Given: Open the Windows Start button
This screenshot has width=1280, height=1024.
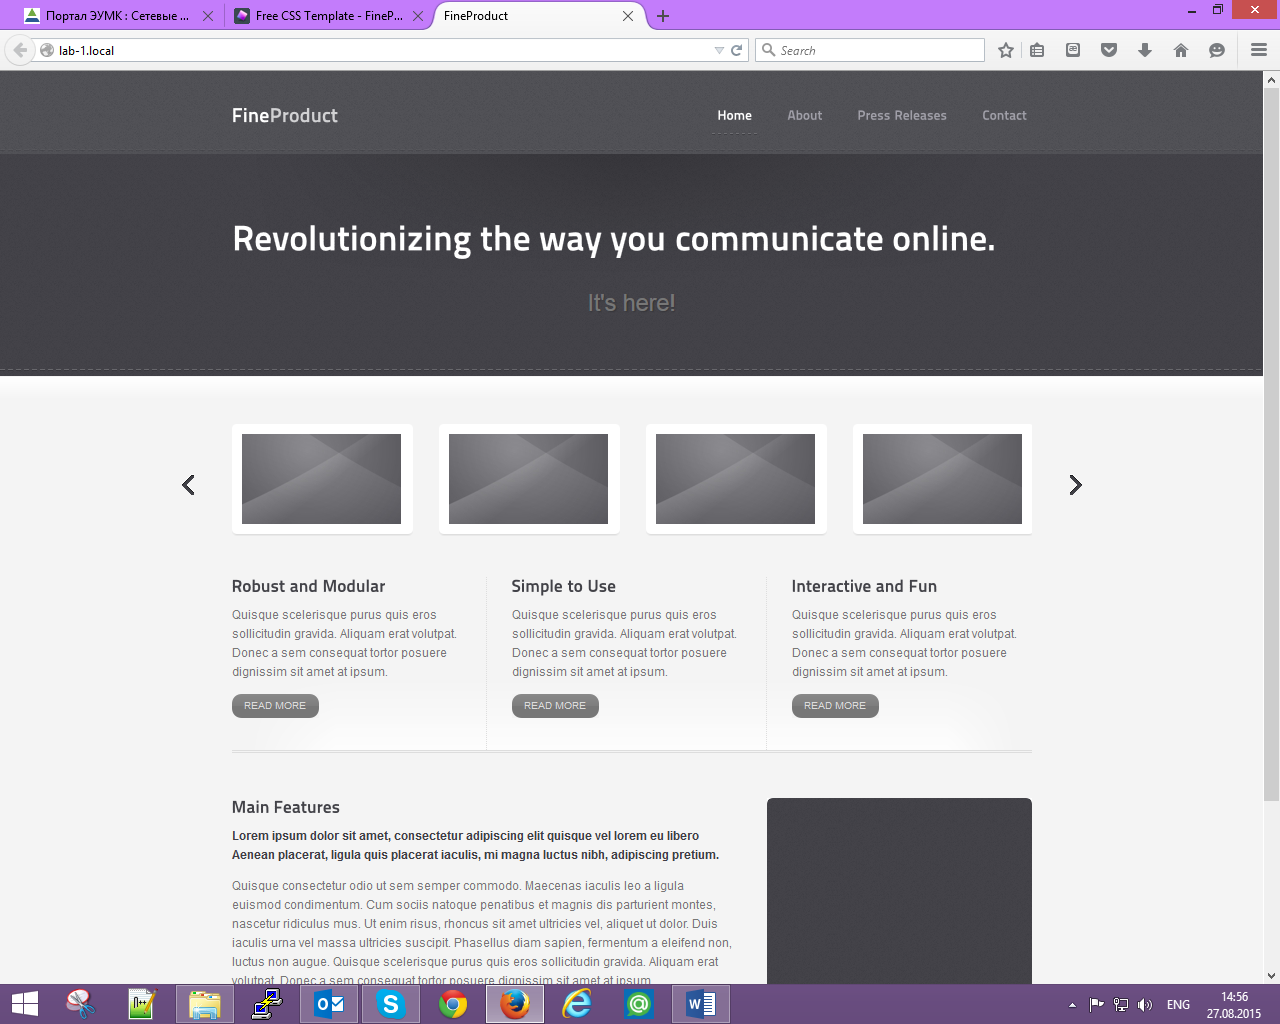Looking at the screenshot, I should (x=24, y=1004).
